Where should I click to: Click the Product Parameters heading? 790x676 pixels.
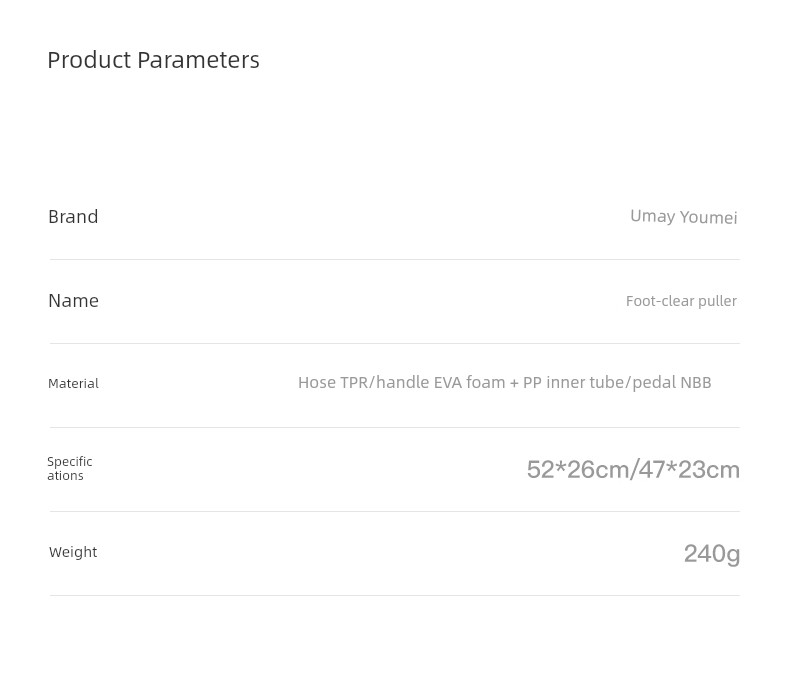[x=153, y=60]
